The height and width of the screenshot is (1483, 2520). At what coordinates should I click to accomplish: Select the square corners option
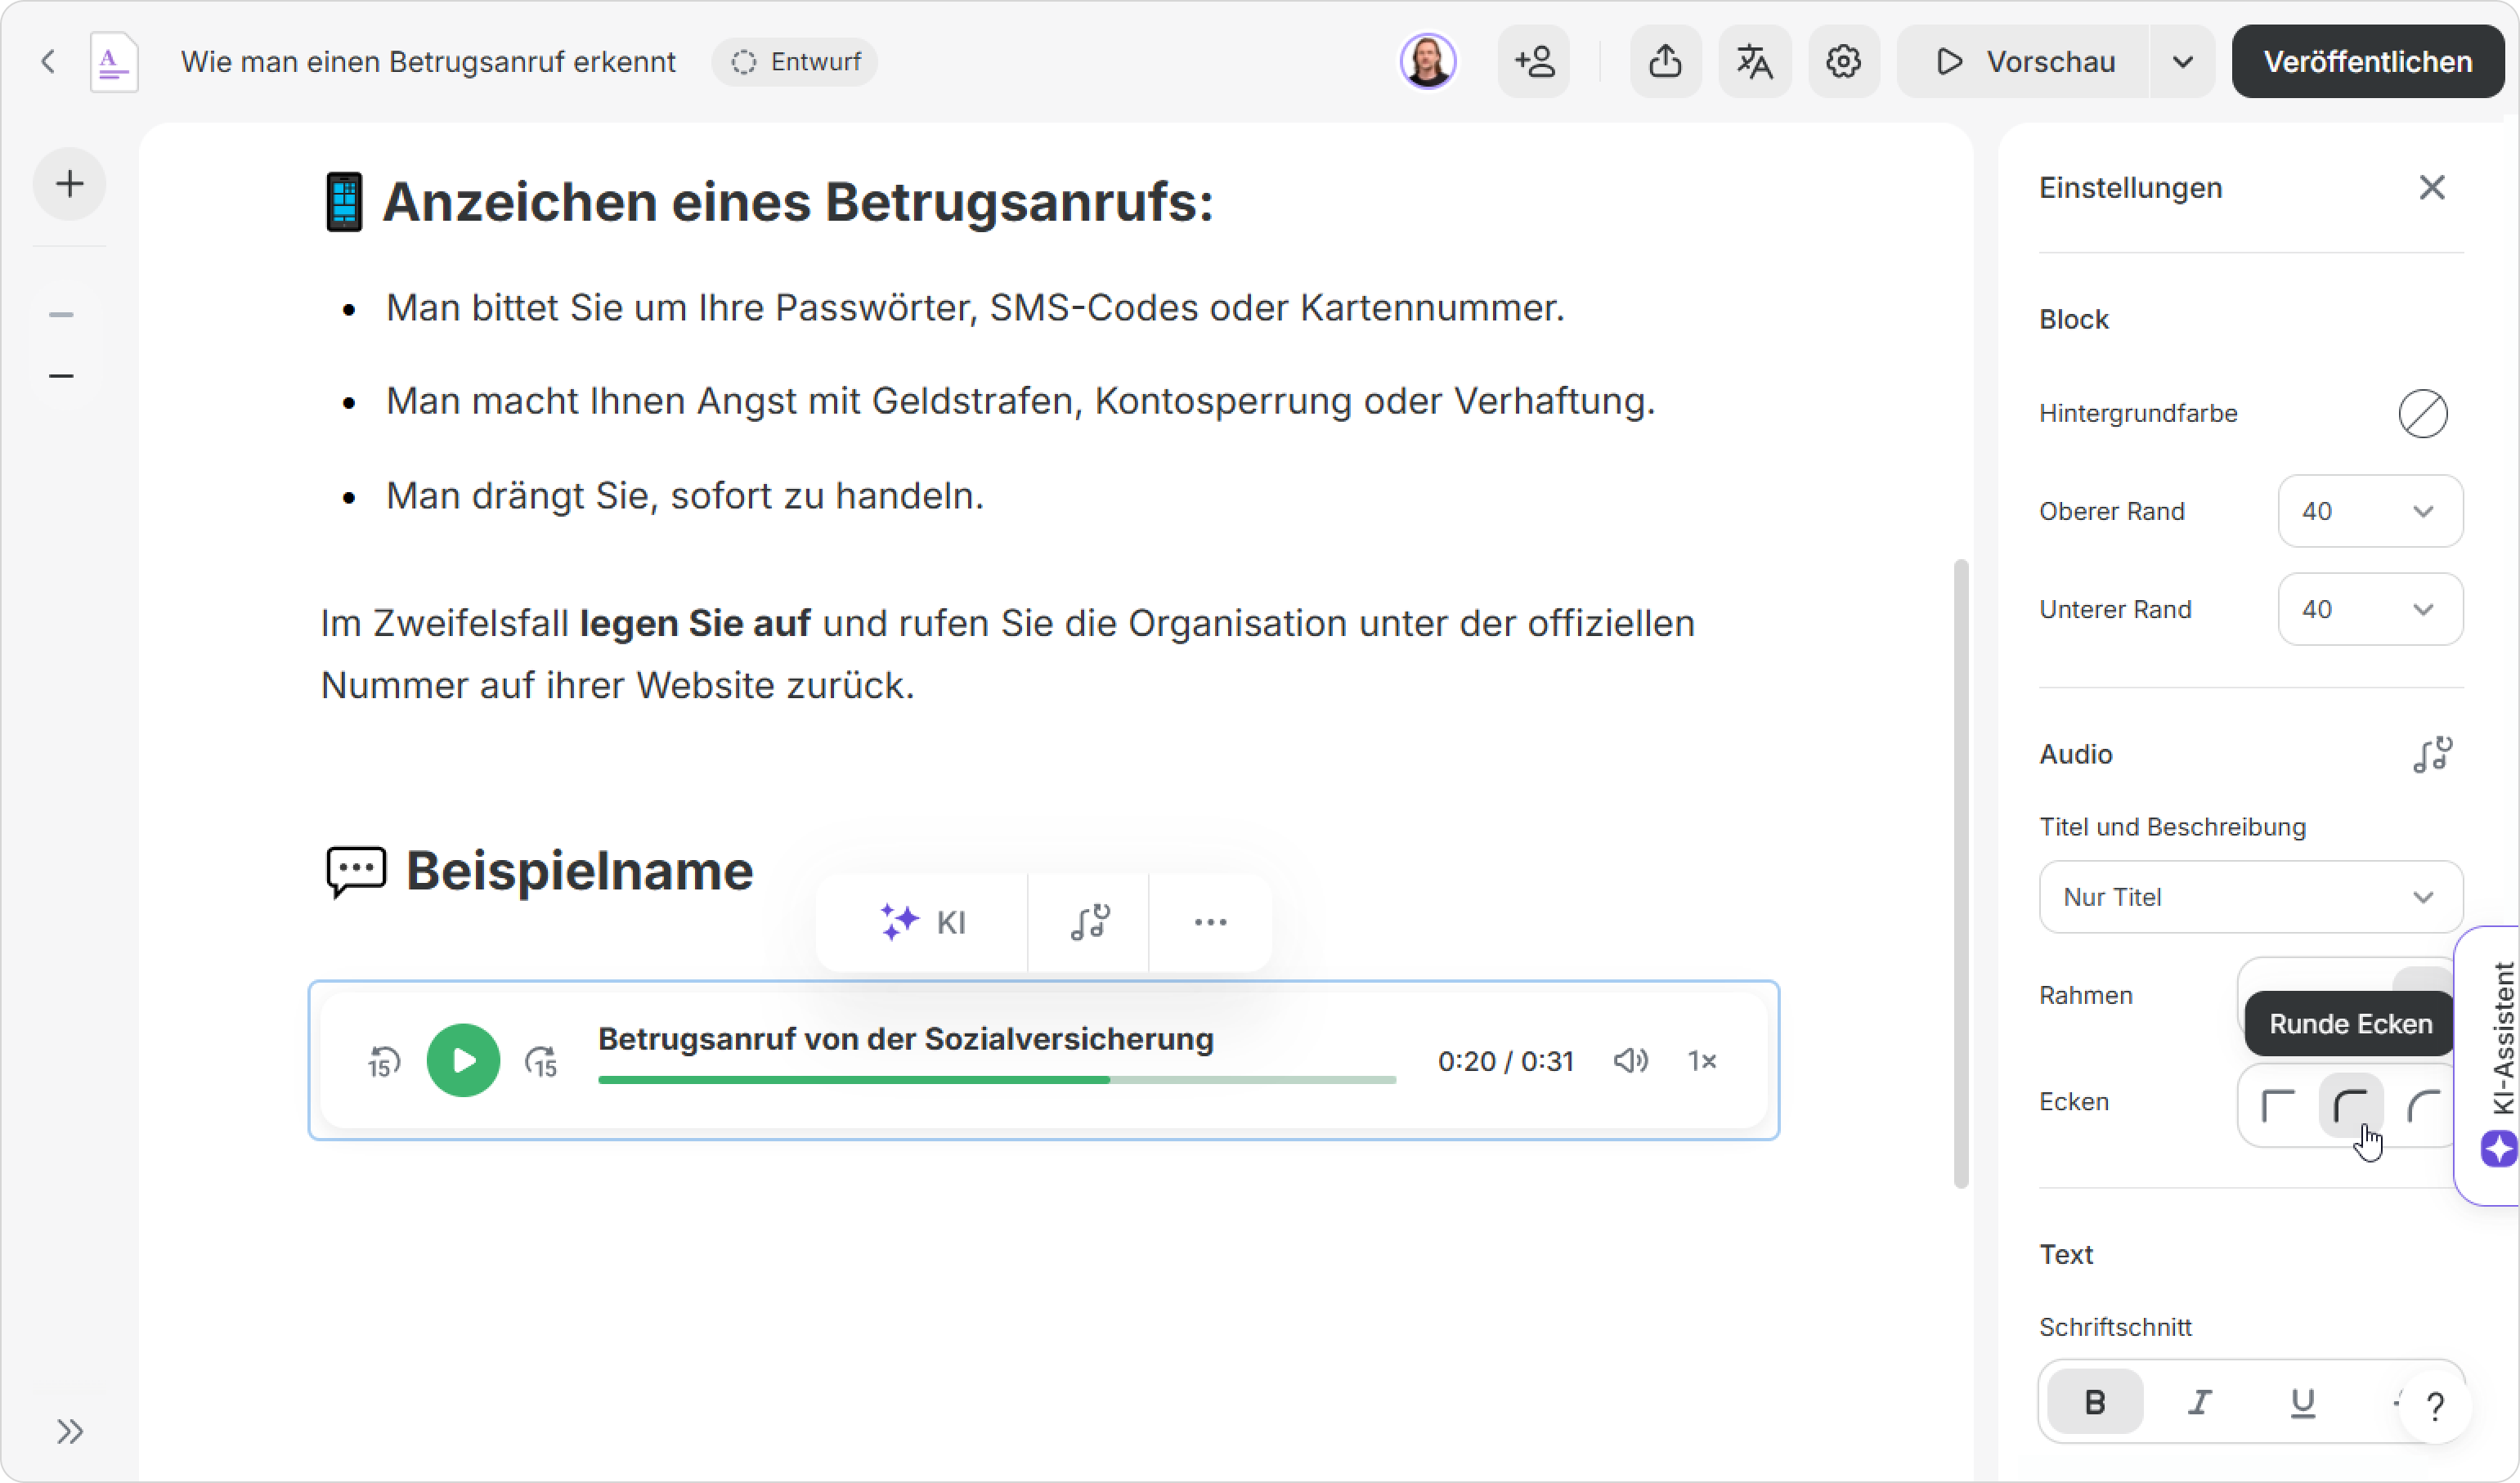(2278, 1106)
